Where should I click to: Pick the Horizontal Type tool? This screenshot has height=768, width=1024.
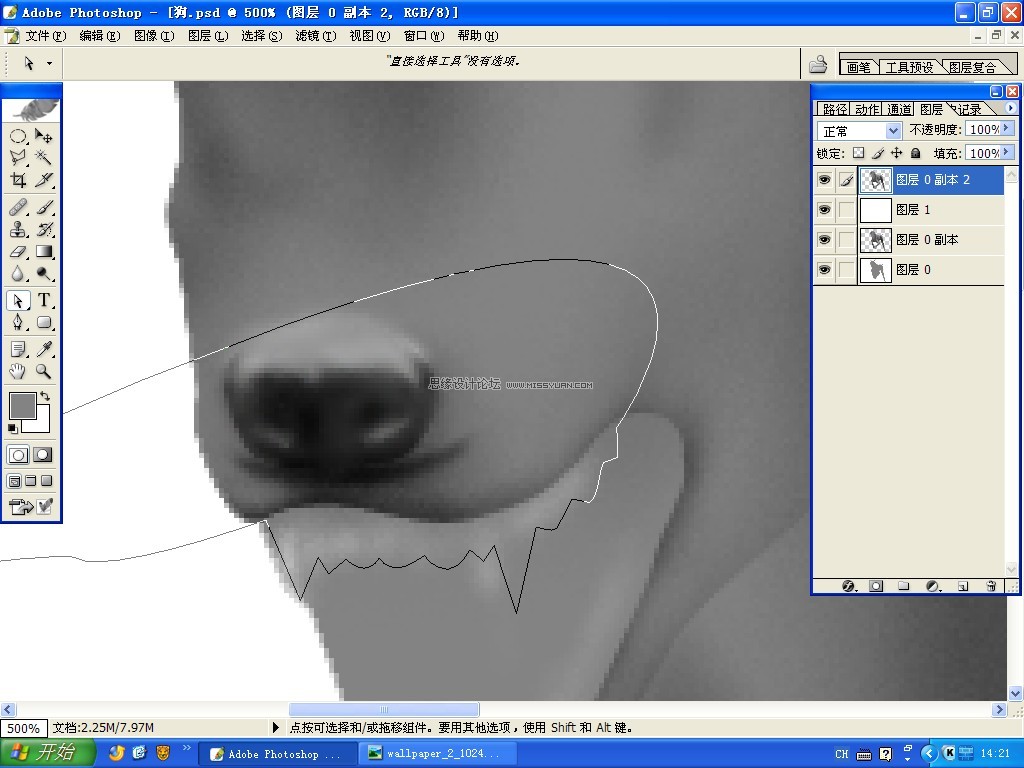44,300
